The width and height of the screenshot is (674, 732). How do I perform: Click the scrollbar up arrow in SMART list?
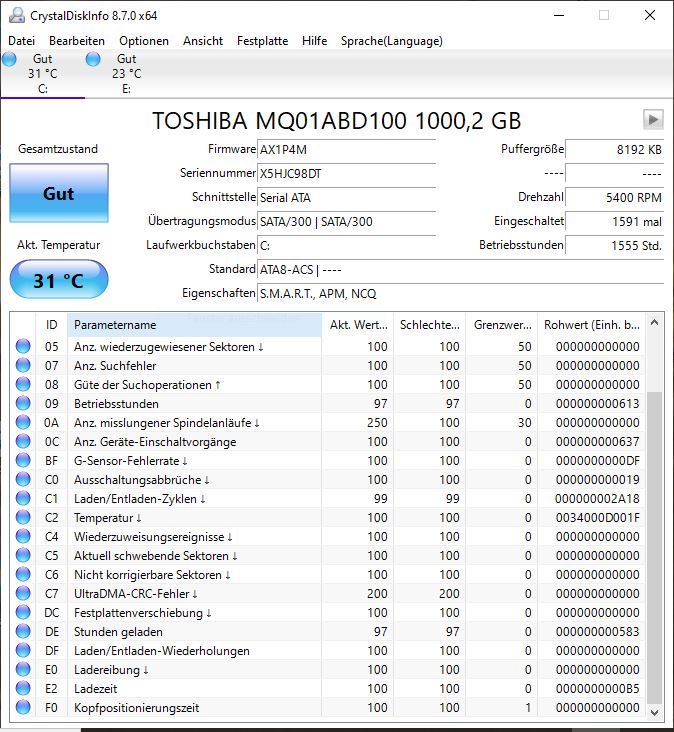[654, 322]
